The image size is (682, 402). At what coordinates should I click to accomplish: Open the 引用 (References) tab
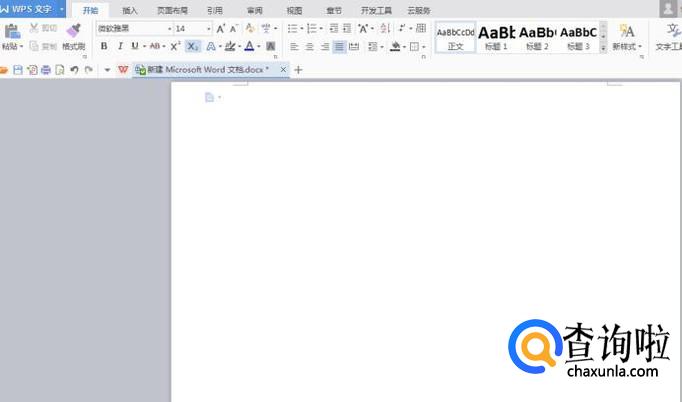click(215, 10)
